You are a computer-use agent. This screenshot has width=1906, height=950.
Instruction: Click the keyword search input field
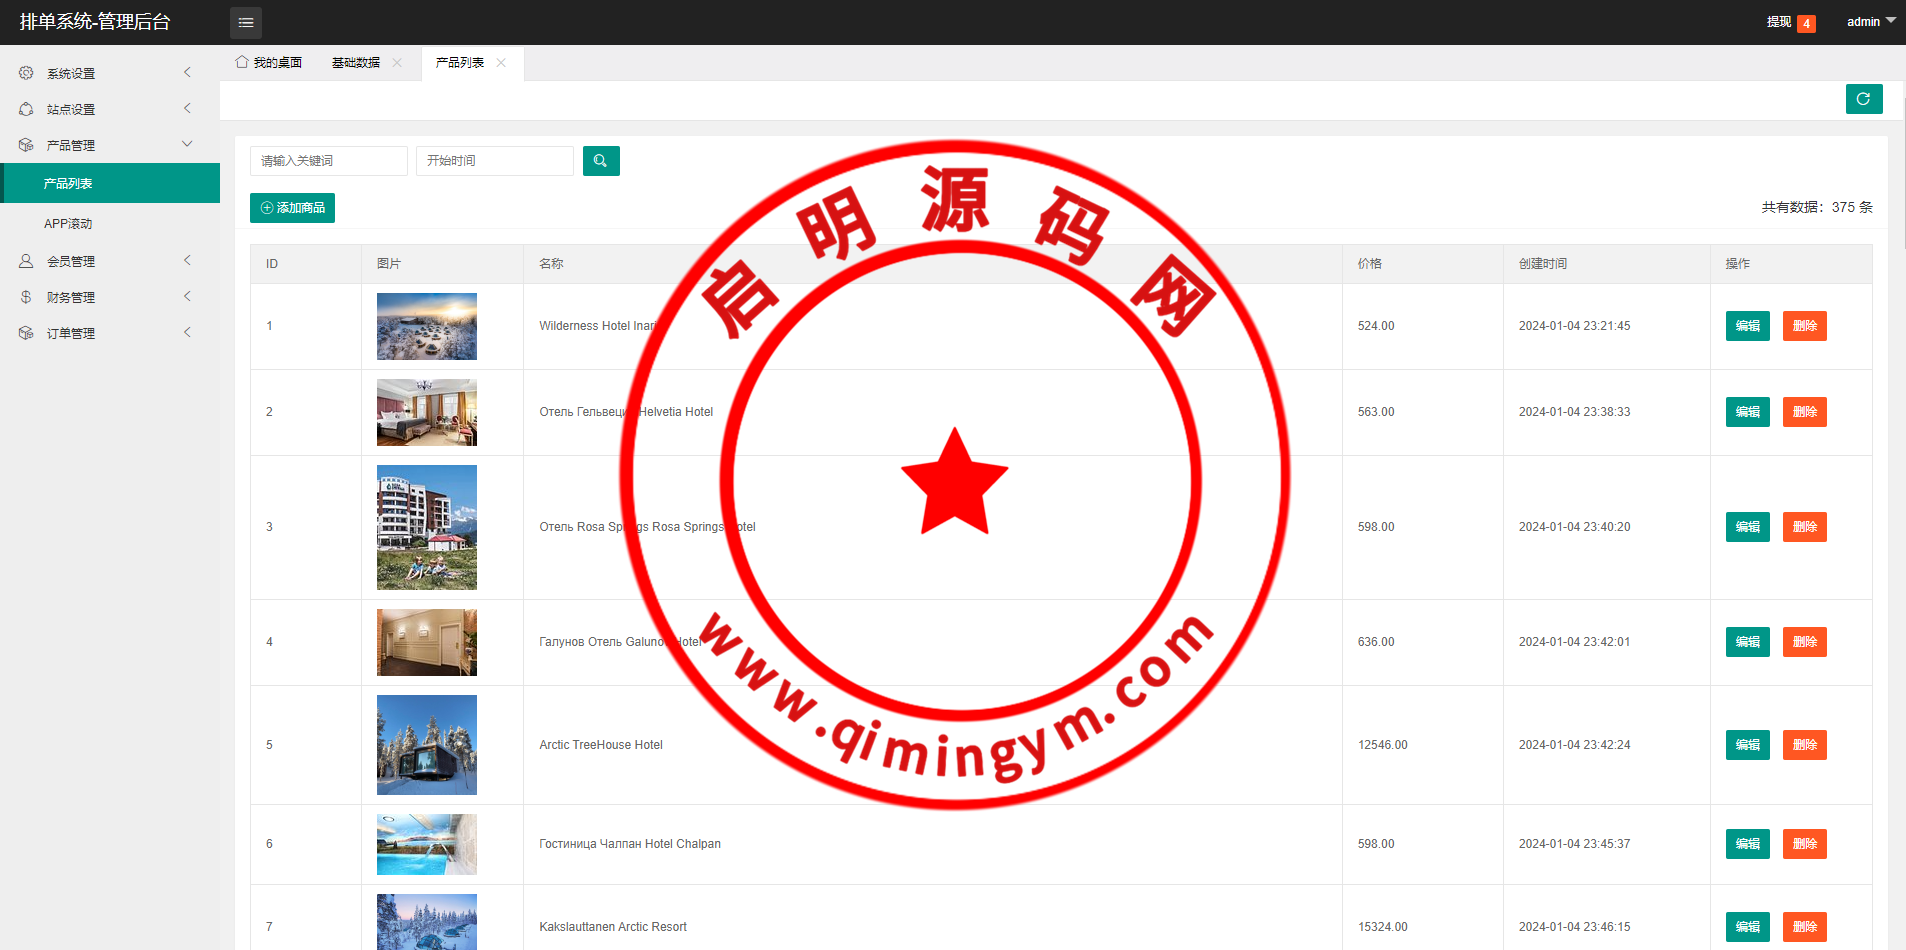point(328,161)
